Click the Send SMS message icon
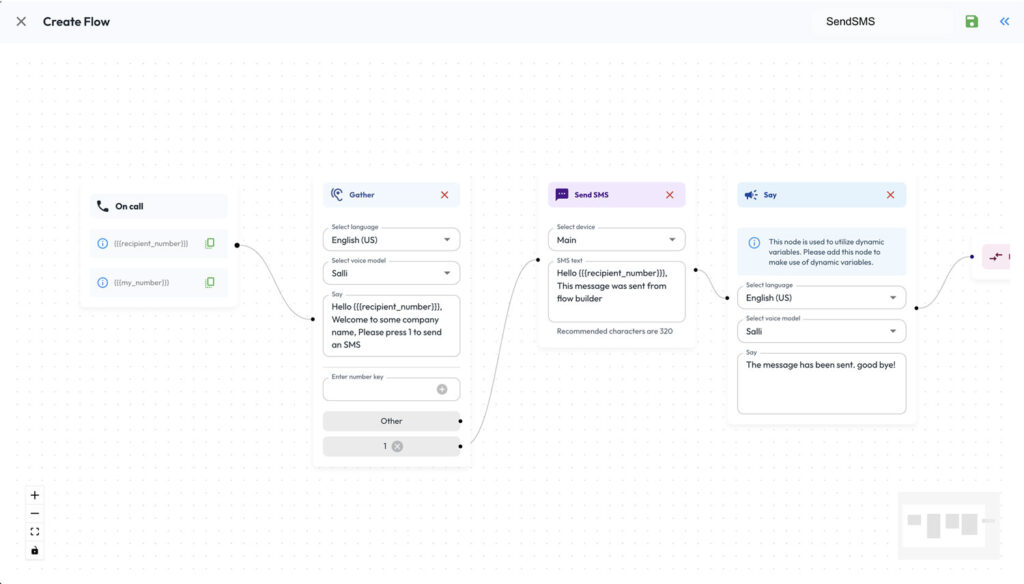 pyautogui.click(x=561, y=194)
